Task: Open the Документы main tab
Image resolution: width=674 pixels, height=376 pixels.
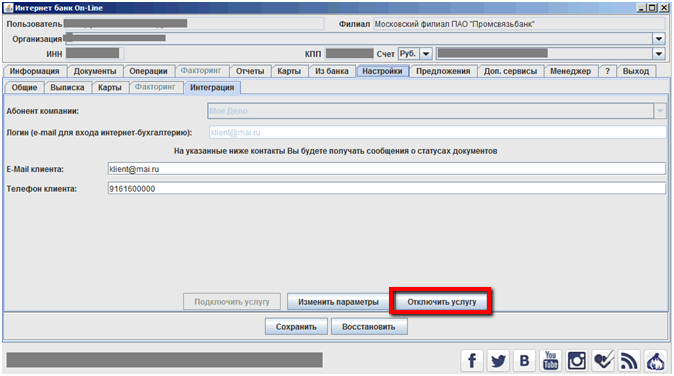Action: 95,71
